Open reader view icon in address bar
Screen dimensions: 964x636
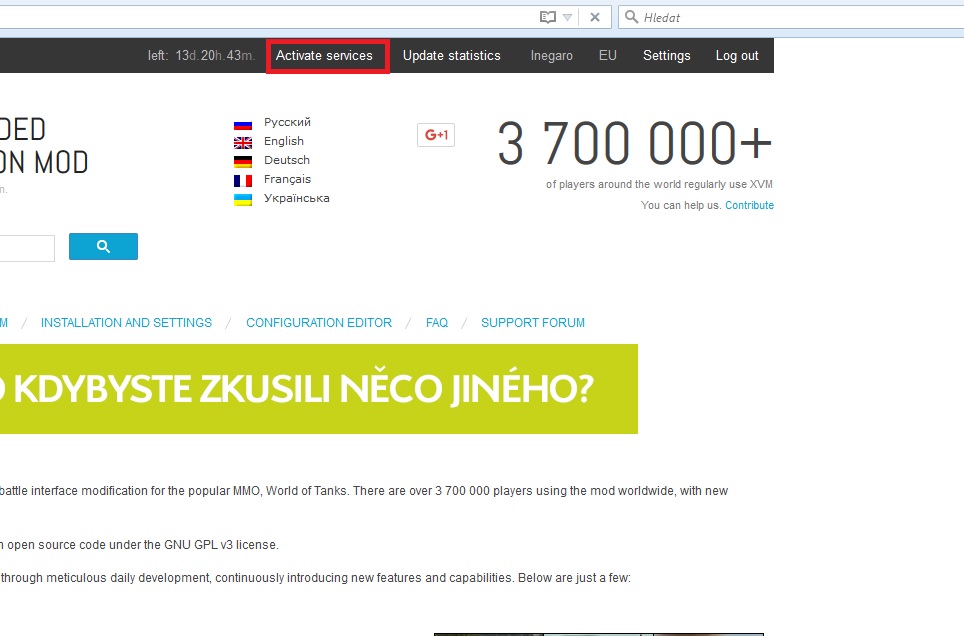[547, 17]
